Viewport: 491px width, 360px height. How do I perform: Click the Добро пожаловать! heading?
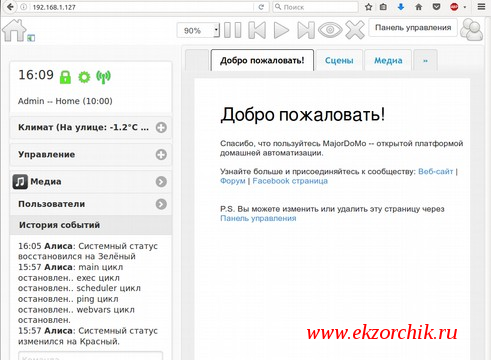[x=303, y=115]
